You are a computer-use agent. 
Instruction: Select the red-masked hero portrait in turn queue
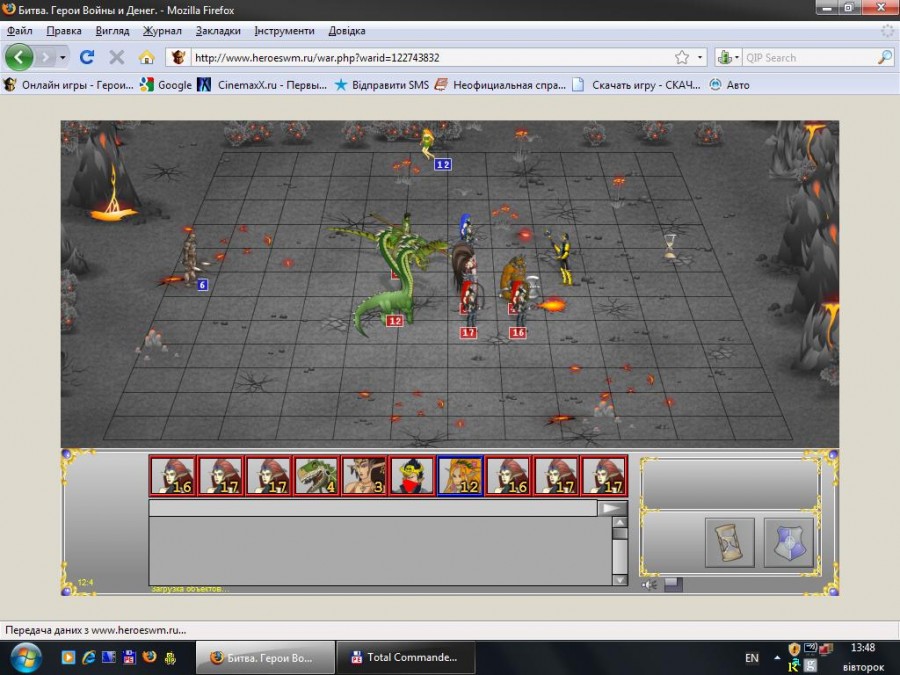click(x=412, y=475)
